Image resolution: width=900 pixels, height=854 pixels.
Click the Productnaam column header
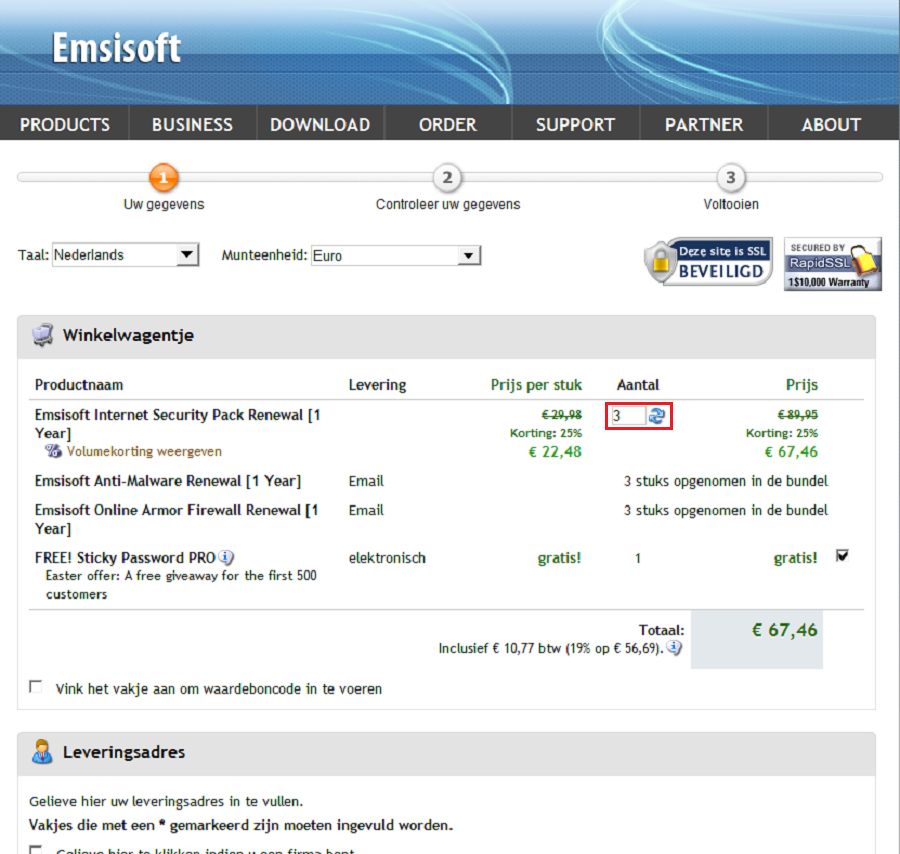coord(79,385)
